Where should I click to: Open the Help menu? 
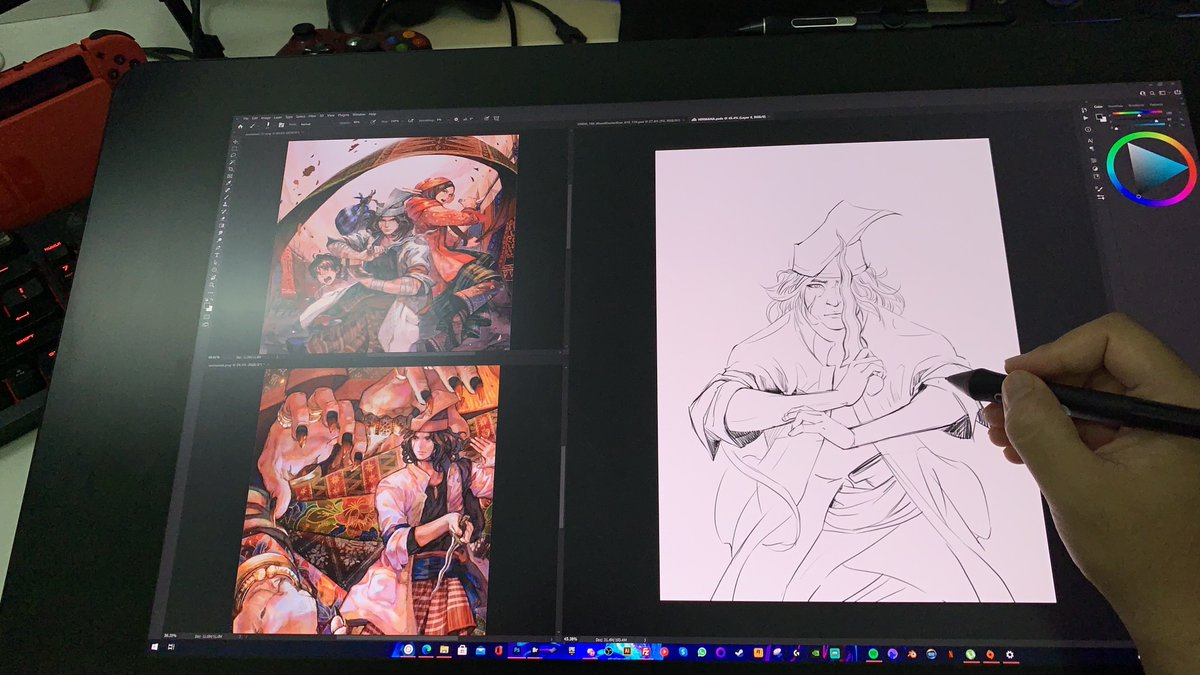pyautogui.click(x=372, y=114)
